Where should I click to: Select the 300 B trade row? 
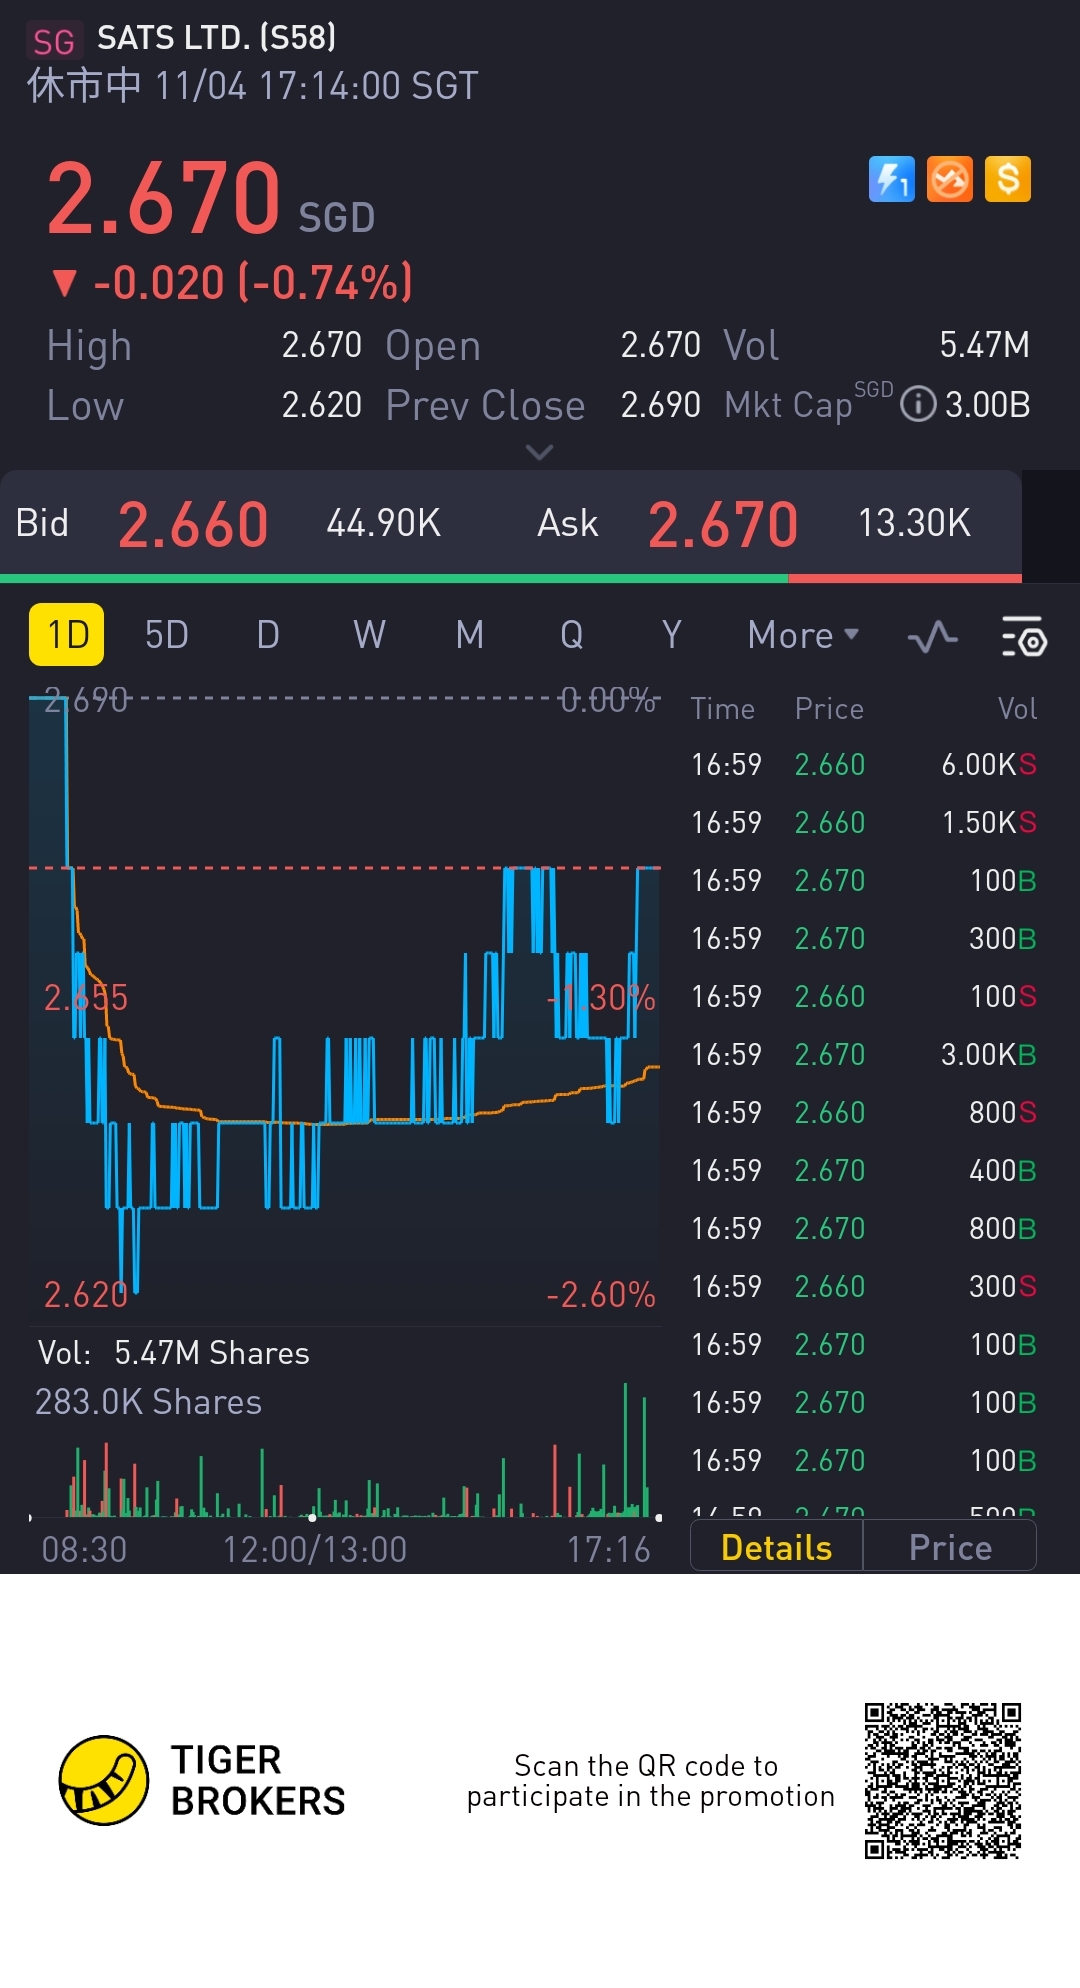[x=864, y=939]
